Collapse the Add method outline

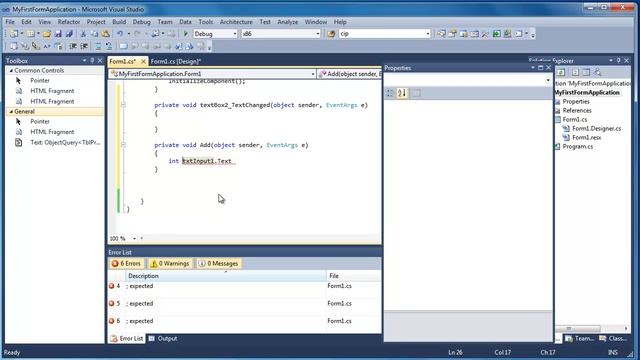click(x=123, y=145)
